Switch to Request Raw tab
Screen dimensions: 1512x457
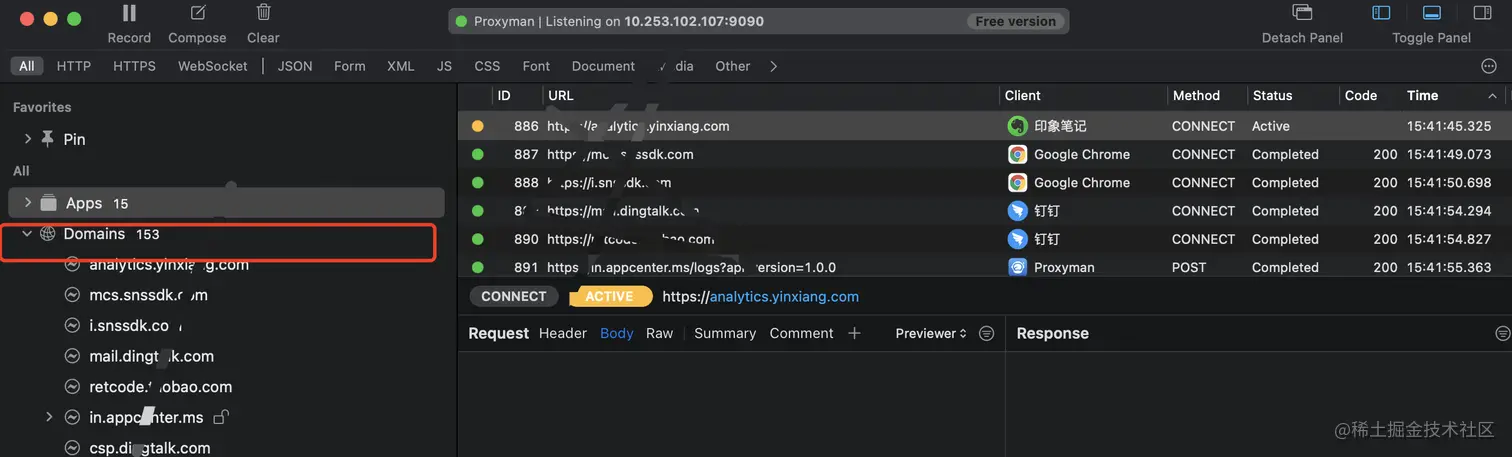pos(659,333)
